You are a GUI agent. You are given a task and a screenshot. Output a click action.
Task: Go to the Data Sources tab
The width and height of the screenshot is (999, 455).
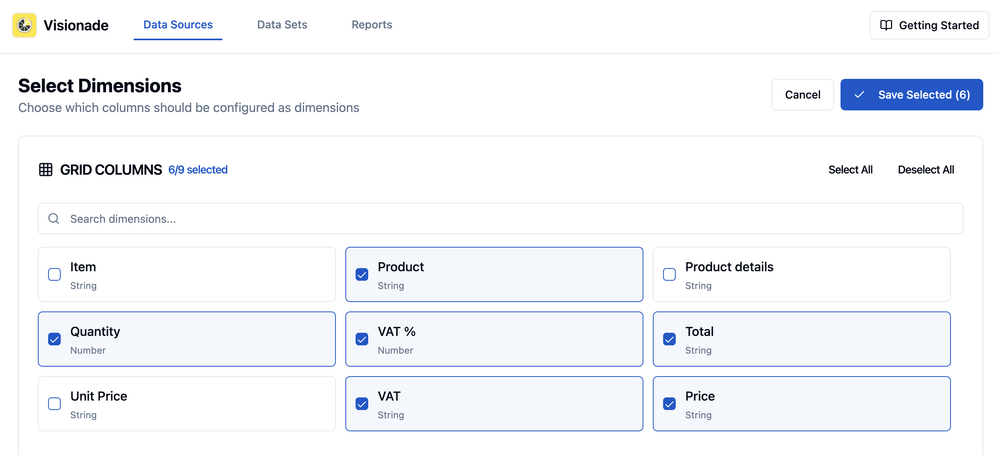pyautogui.click(x=178, y=25)
